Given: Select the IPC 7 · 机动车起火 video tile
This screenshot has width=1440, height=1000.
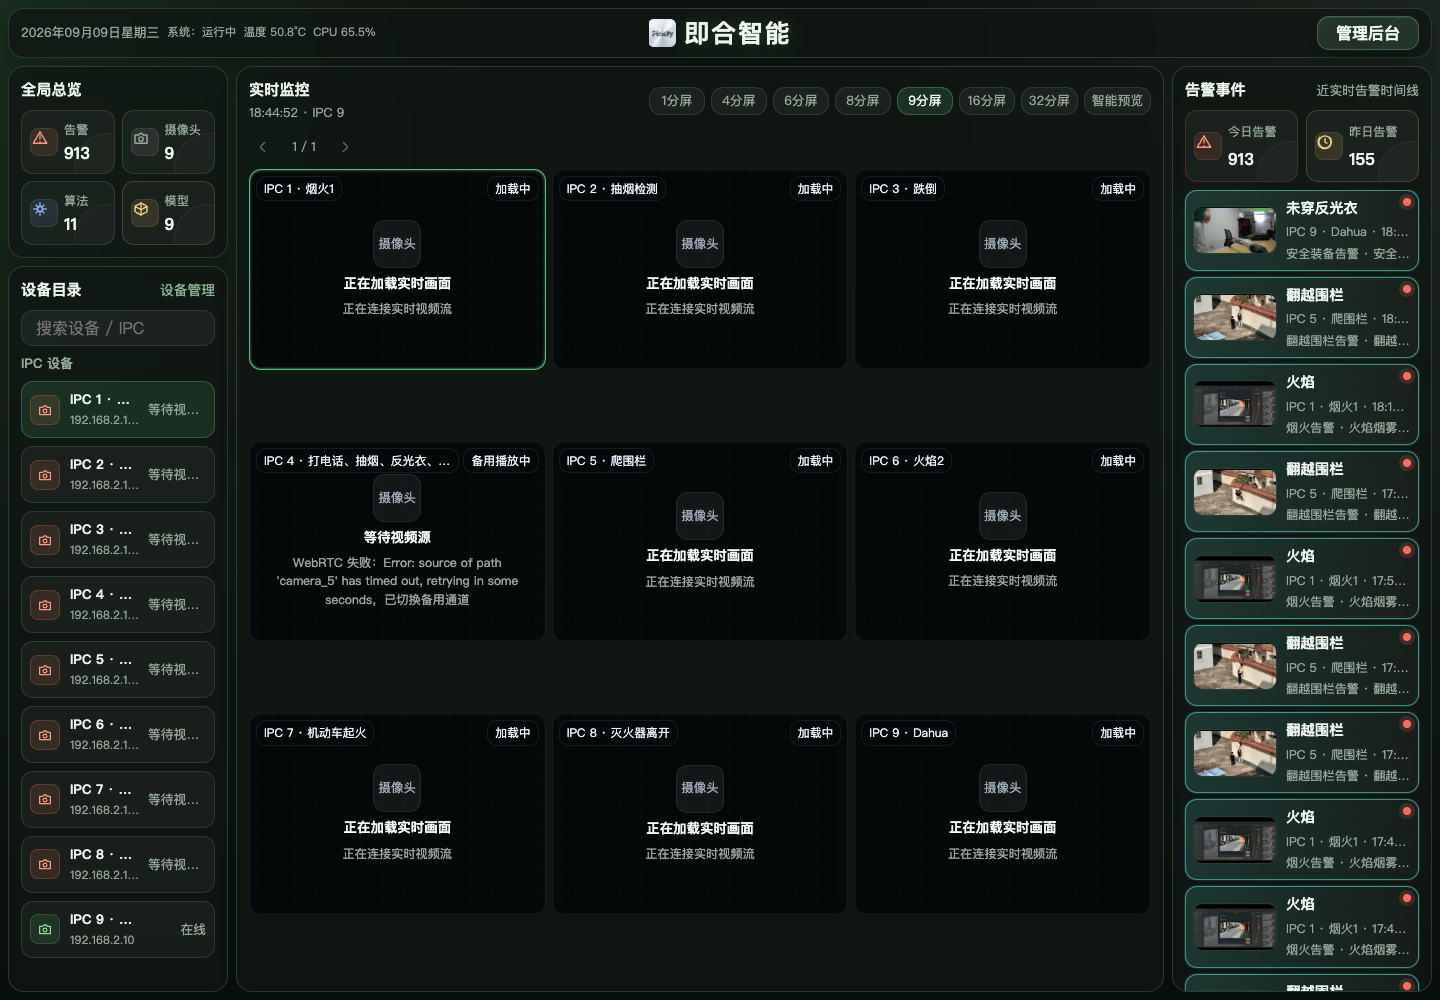Looking at the screenshot, I should click(x=397, y=814).
